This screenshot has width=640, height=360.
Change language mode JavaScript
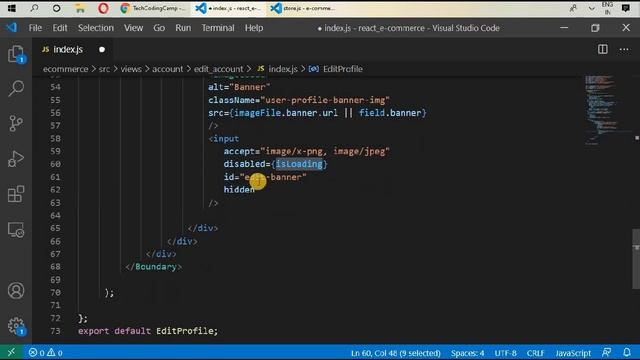573,353
